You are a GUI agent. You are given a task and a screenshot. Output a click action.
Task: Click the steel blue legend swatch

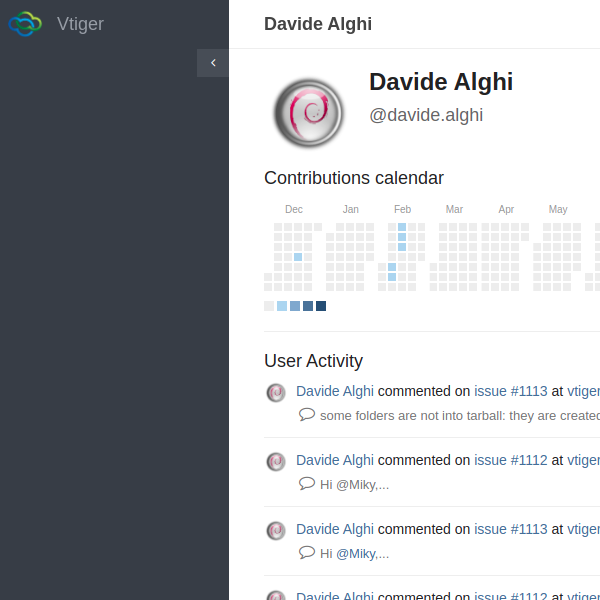tap(308, 306)
